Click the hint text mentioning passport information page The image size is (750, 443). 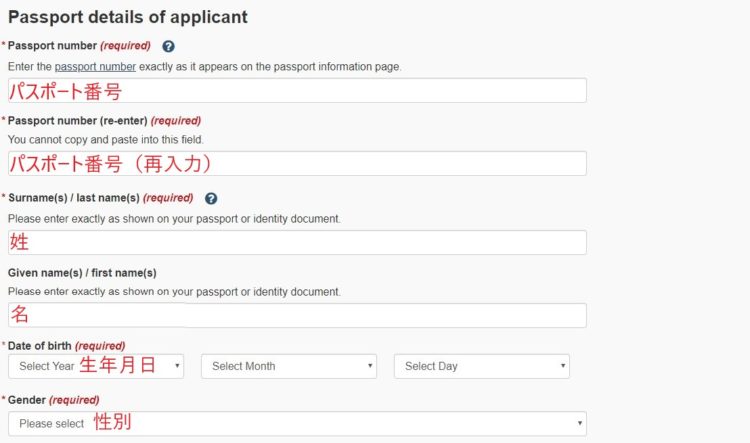pyautogui.click(x=204, y=66)
